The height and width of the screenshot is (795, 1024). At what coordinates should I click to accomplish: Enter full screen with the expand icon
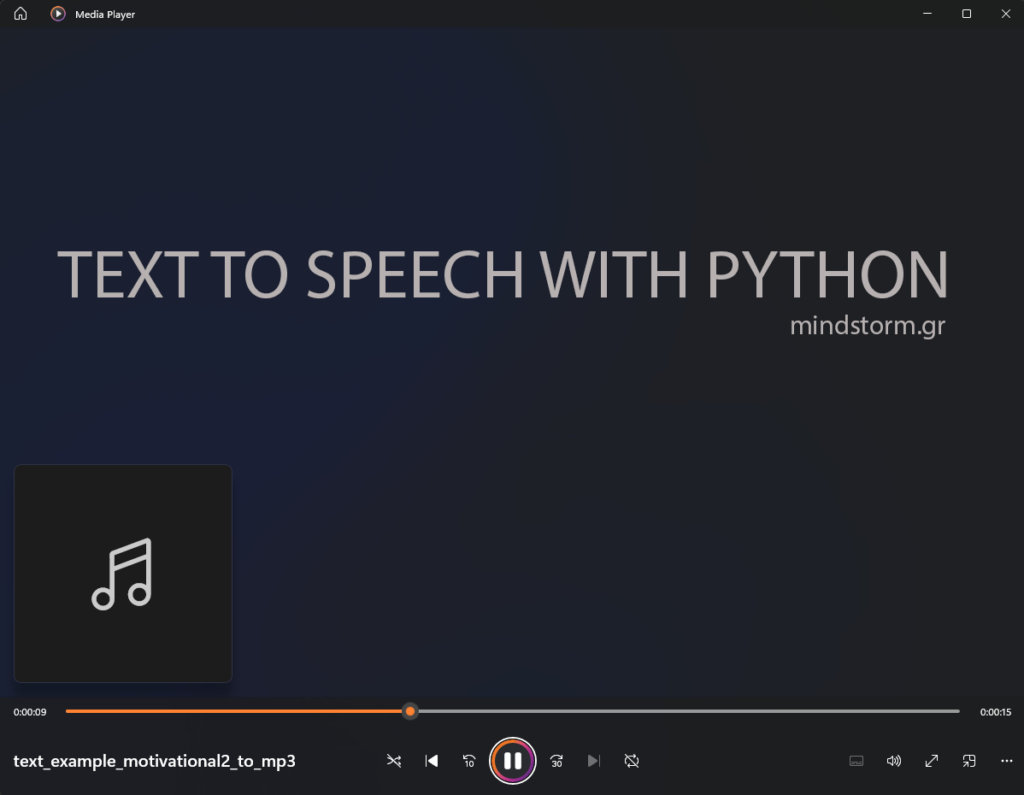point(931,761)
